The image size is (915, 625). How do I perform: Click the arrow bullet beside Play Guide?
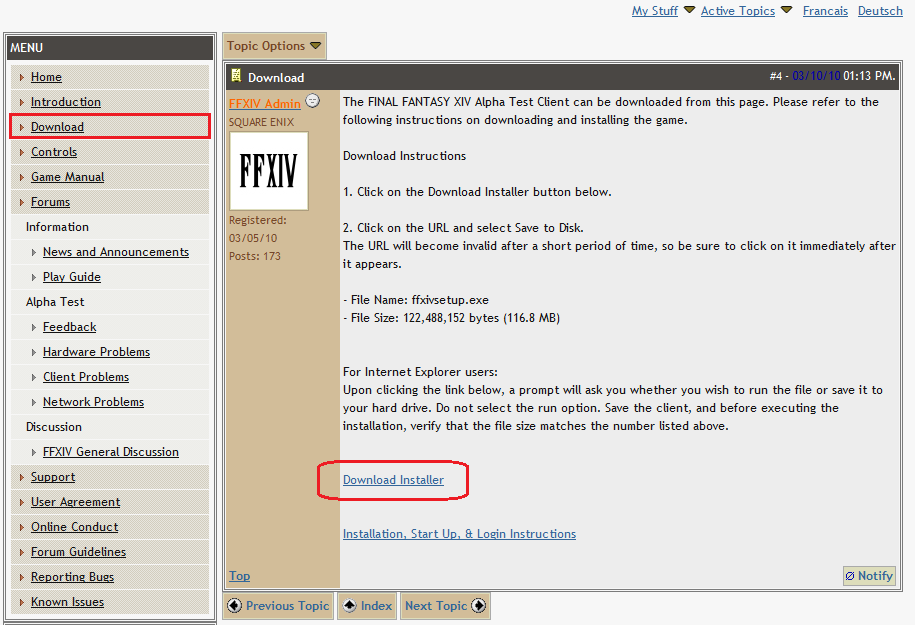34,277
